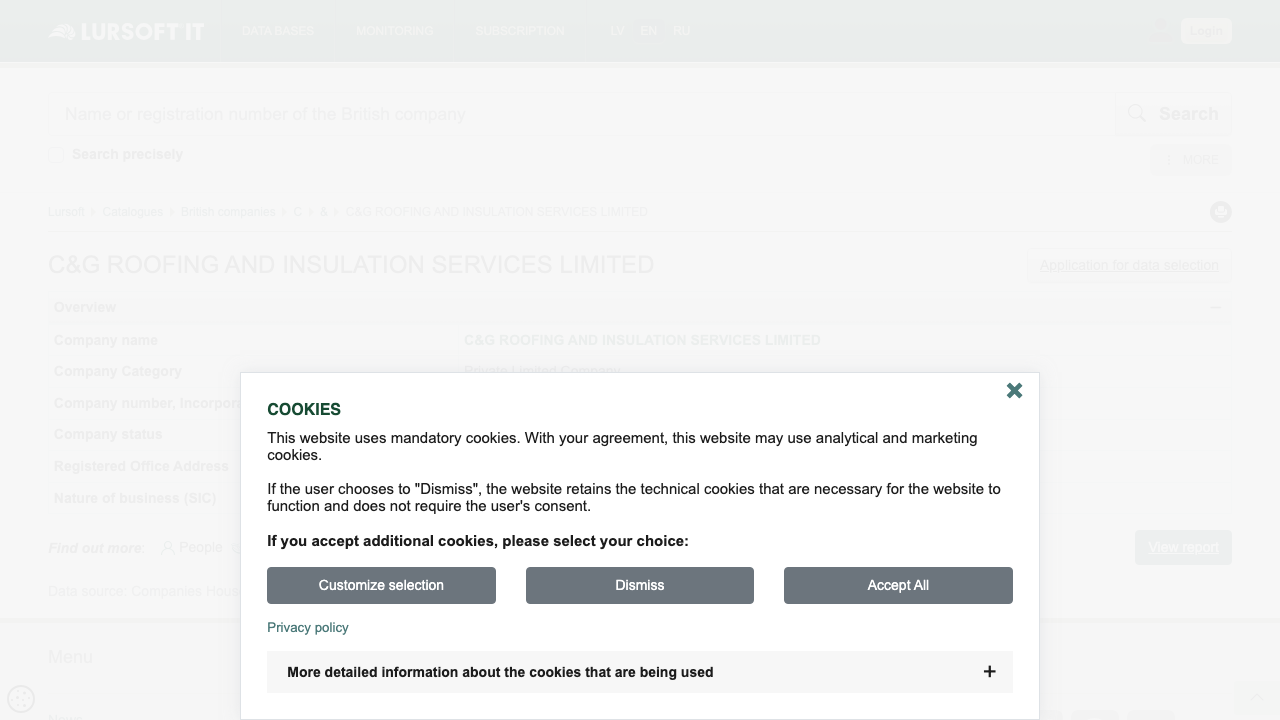Viewport: 1280px width, 720px height.
Task: Open the MORE options dropdown
Action: pos(1190,160)
